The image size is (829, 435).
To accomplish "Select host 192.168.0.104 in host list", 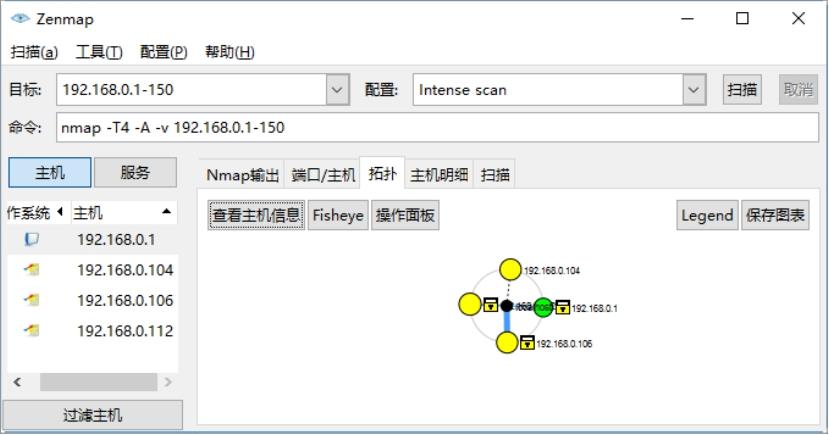I will pyautogui.click(x=93, y=270).
